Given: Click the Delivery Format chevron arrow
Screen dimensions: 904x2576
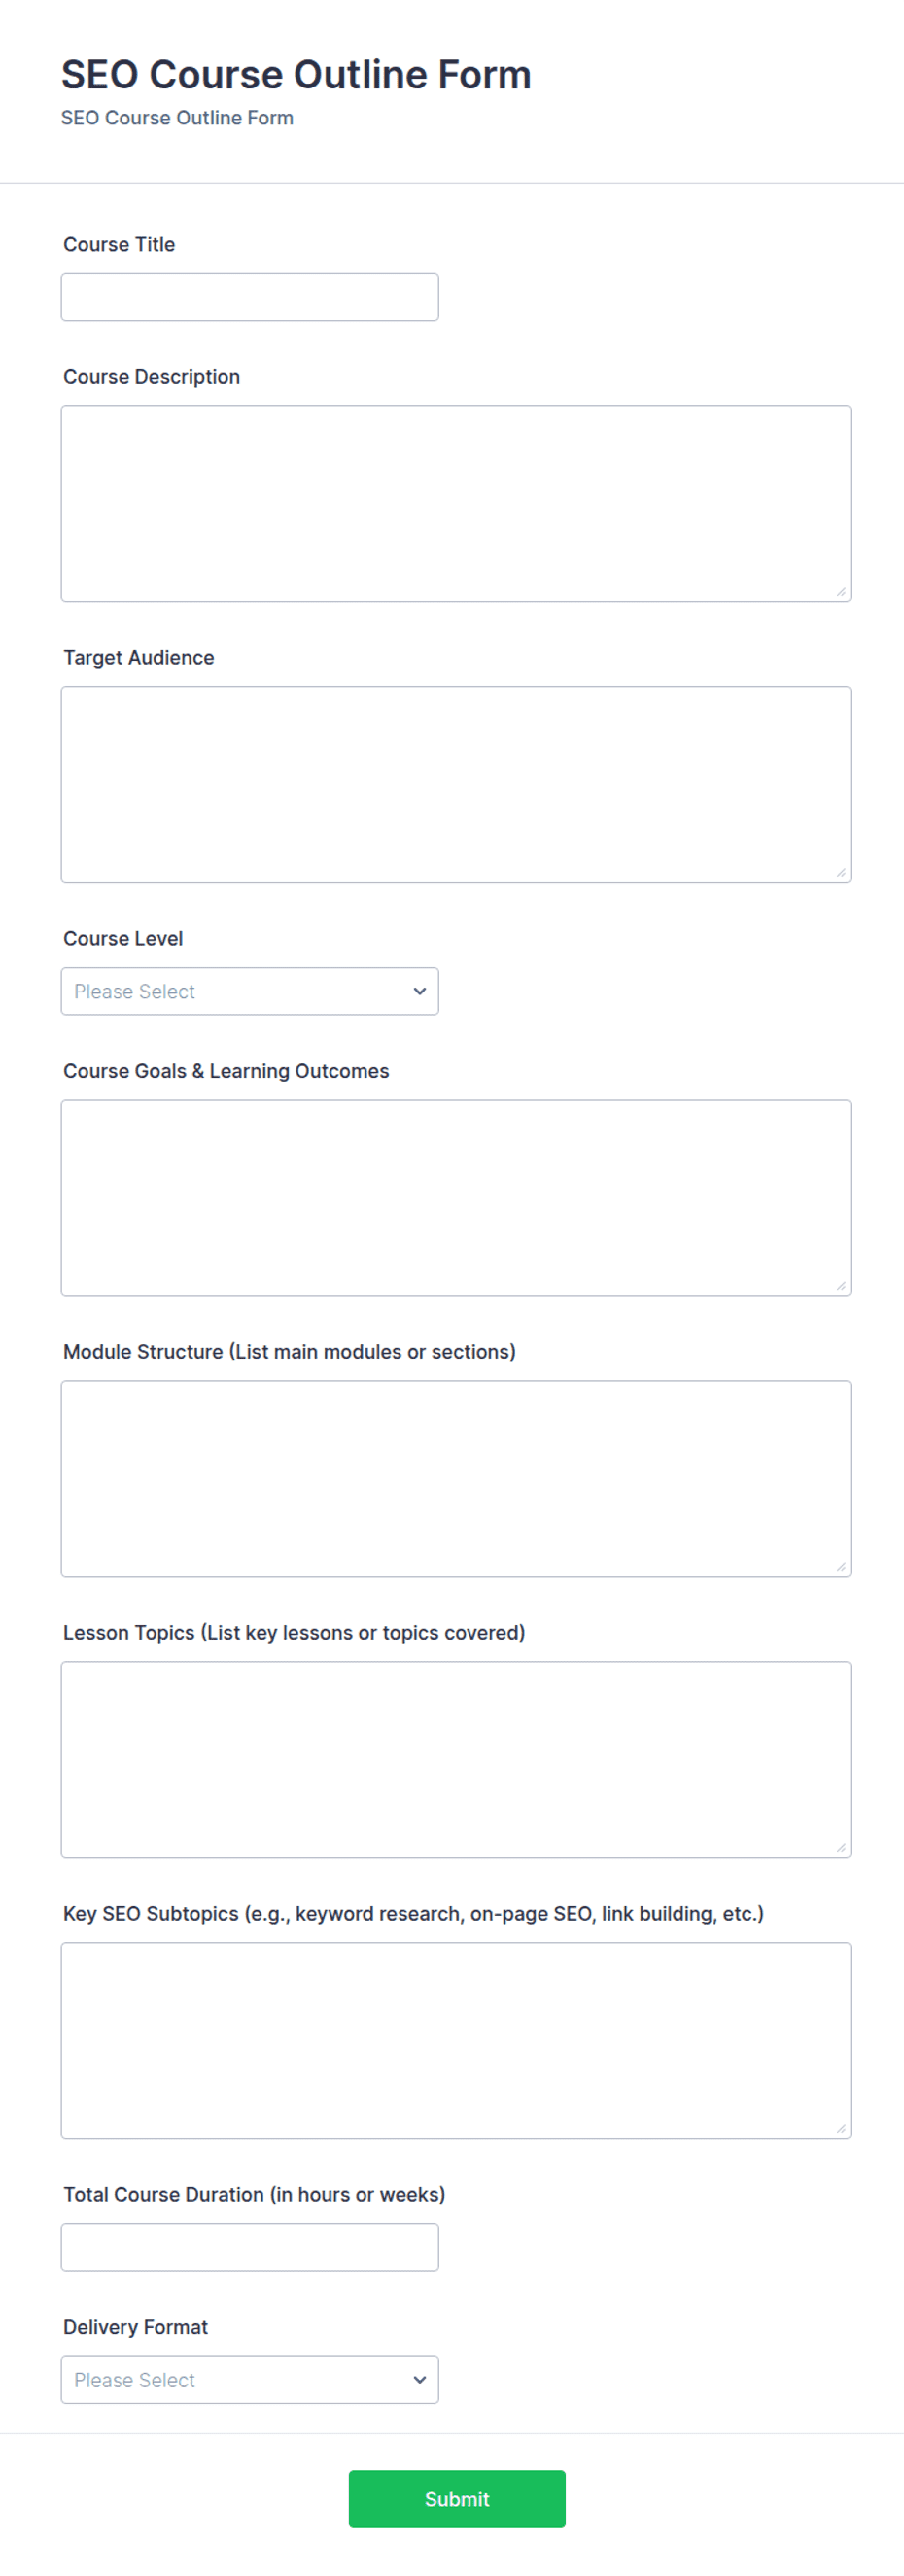Looking at the screenshot, I should (420, 2380).
